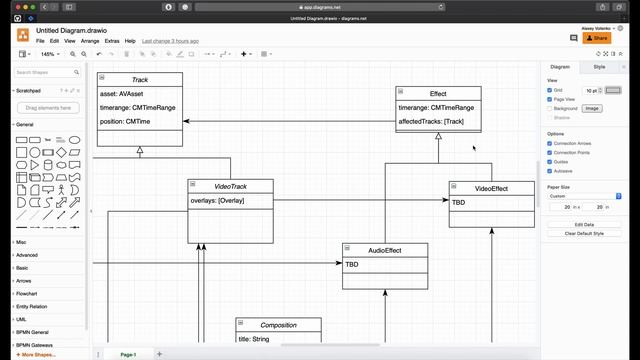Select the bidirectional block arrow shape

[x=61, y=202]
